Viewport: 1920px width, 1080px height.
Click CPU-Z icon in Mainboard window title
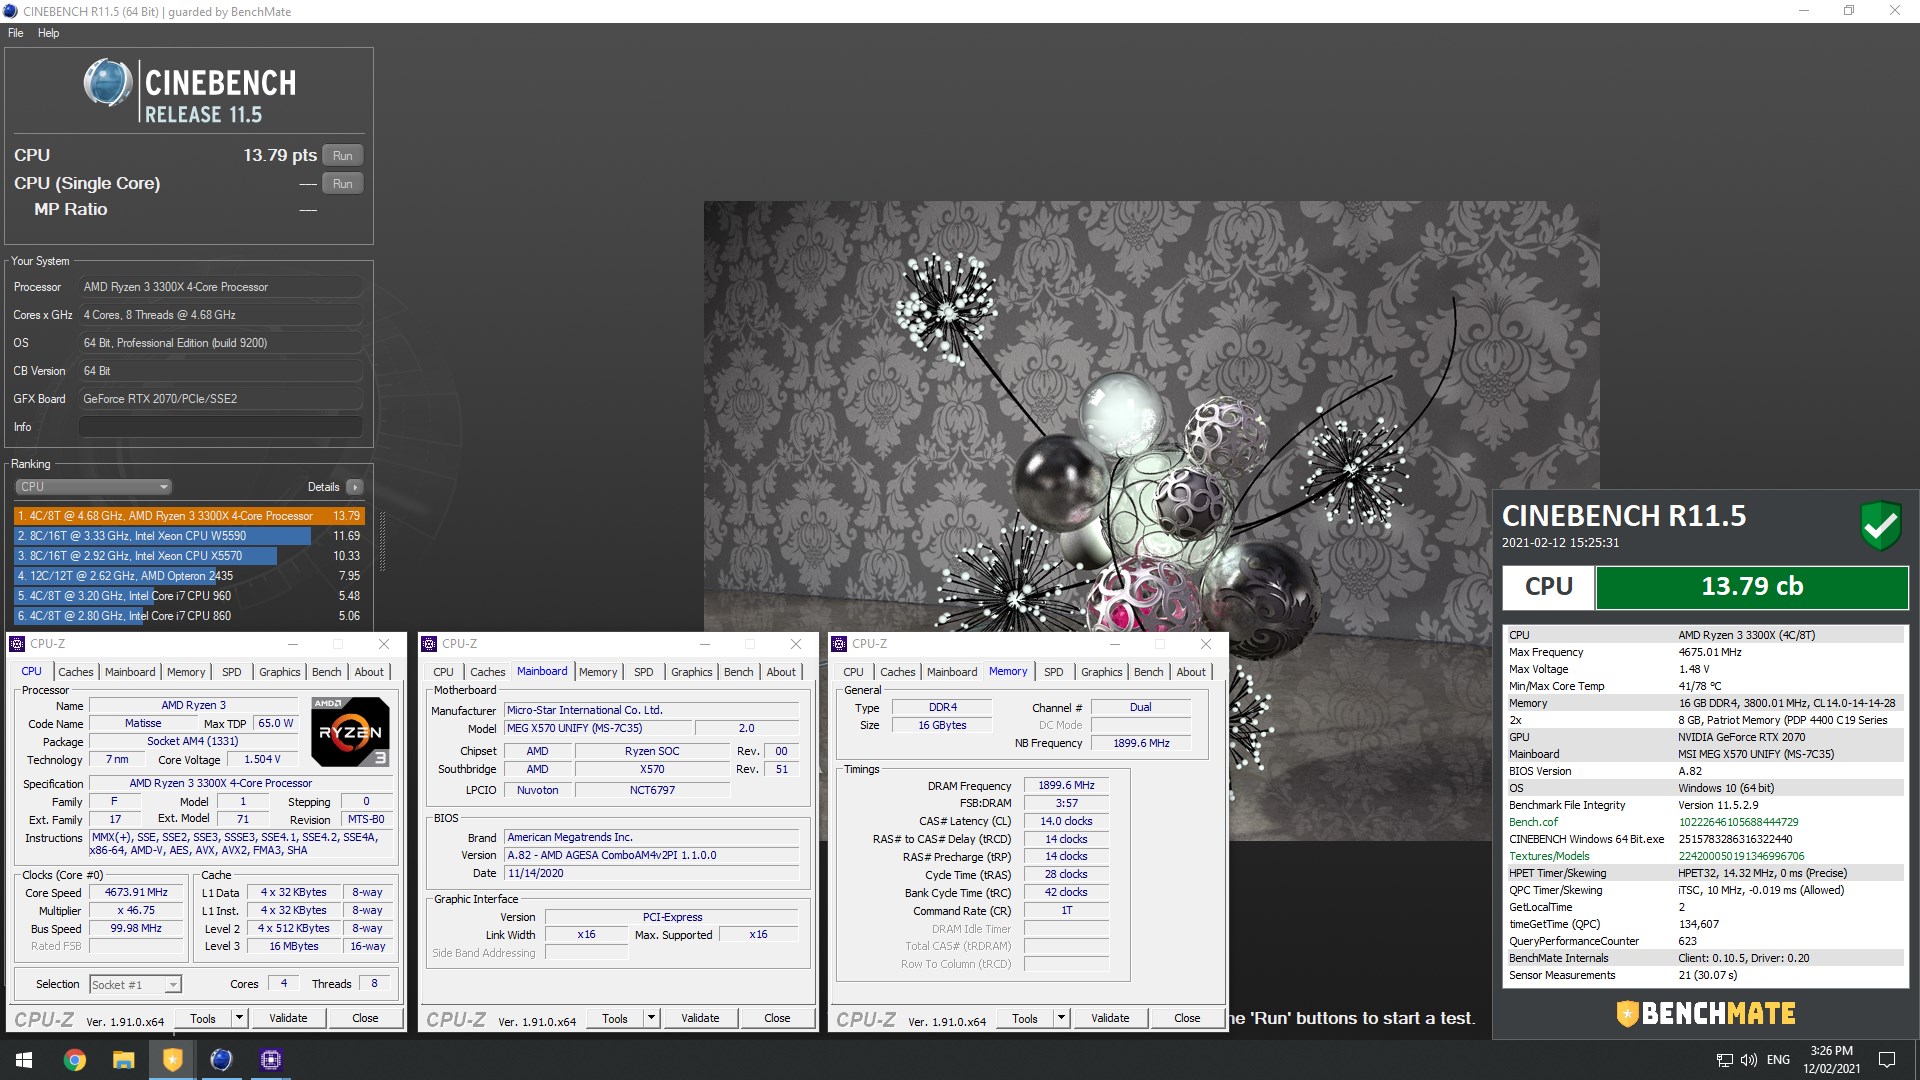(430, 644)
